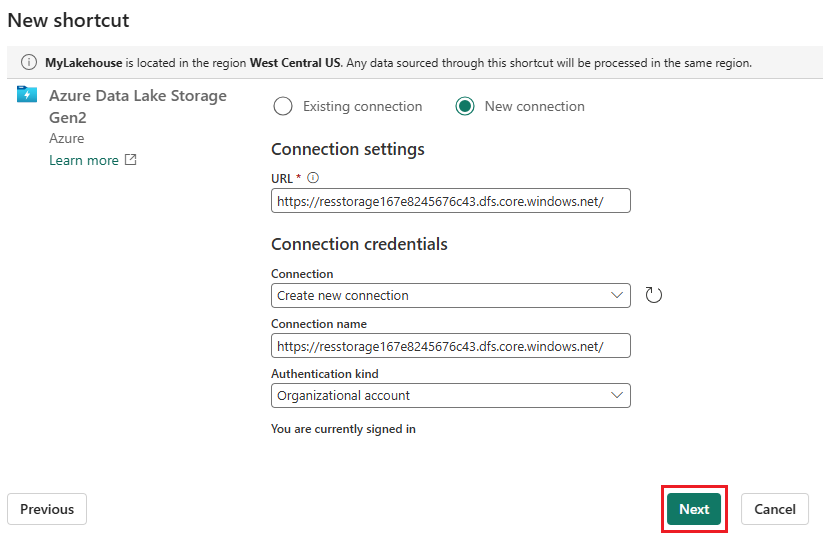Open the Learn more link
Viewport: 823px width, 543px height.
pos(84,161)
